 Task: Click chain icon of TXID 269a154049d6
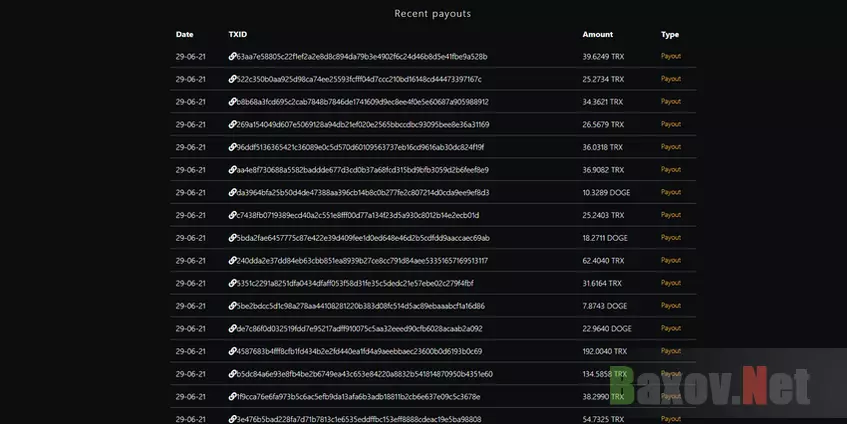[232, 124]
